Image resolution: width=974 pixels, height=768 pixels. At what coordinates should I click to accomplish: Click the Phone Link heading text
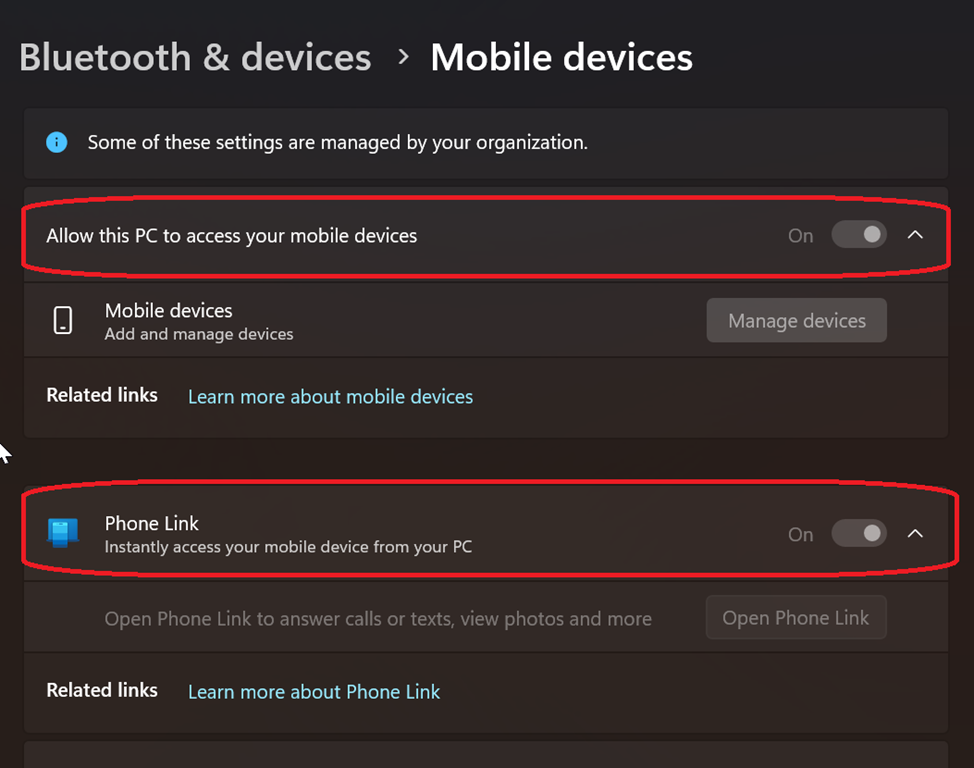coord(152,523)
